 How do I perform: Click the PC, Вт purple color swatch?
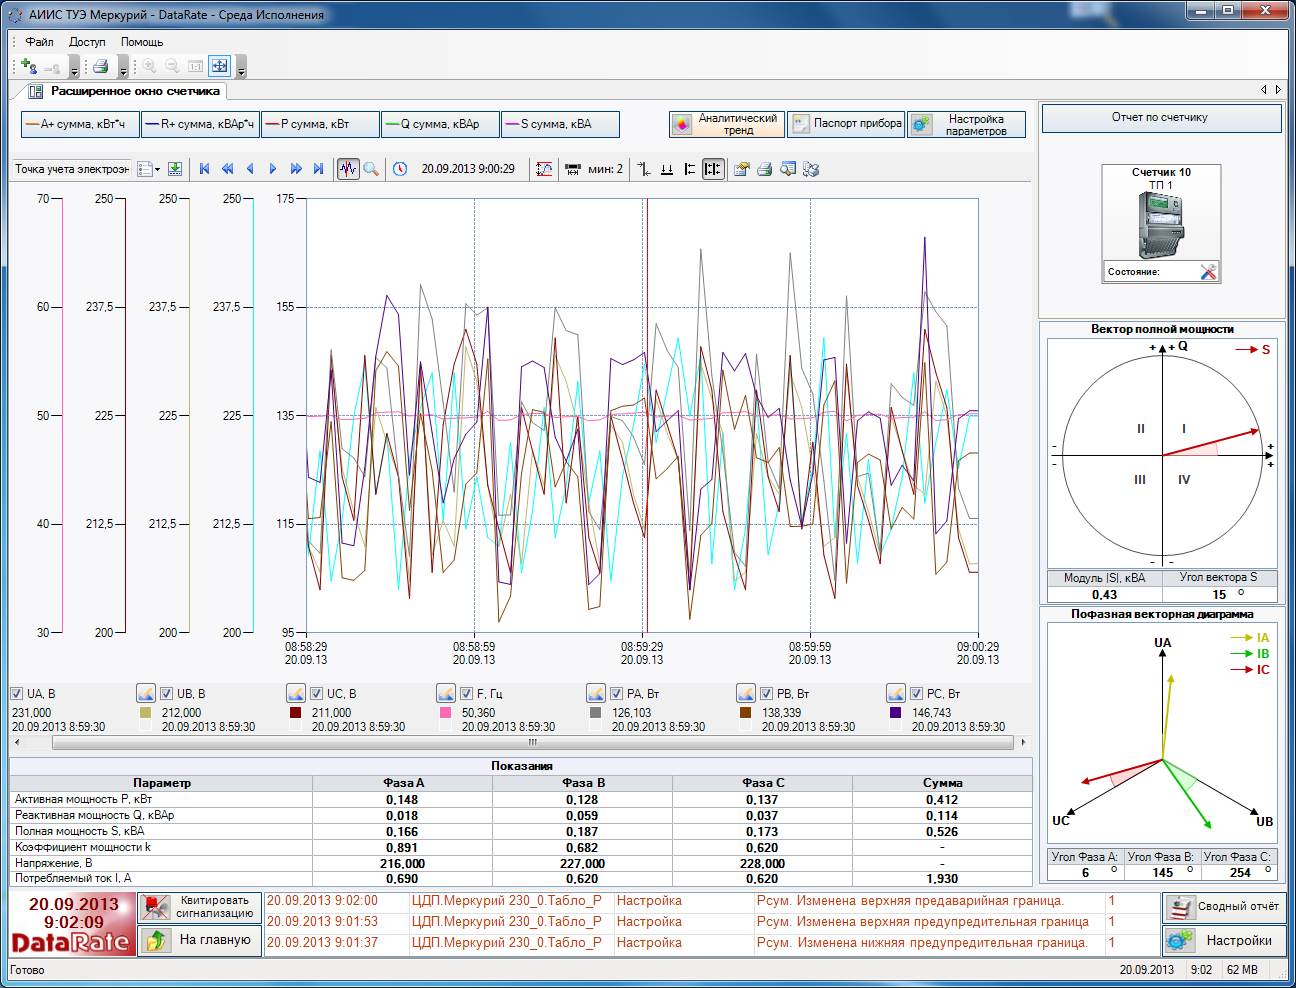click(x=896, y=713)
